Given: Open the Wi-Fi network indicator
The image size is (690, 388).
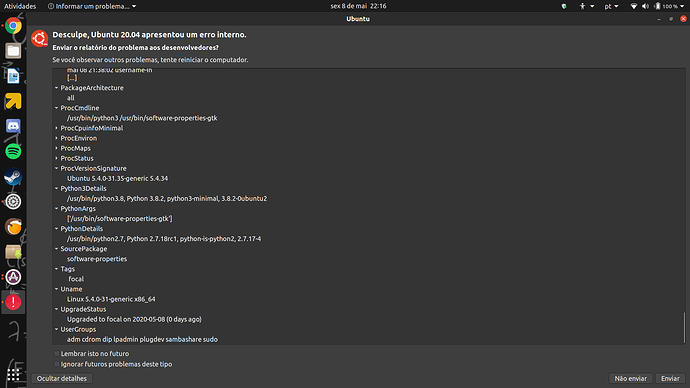Looking at the screenshot, I should pos(634,6).
